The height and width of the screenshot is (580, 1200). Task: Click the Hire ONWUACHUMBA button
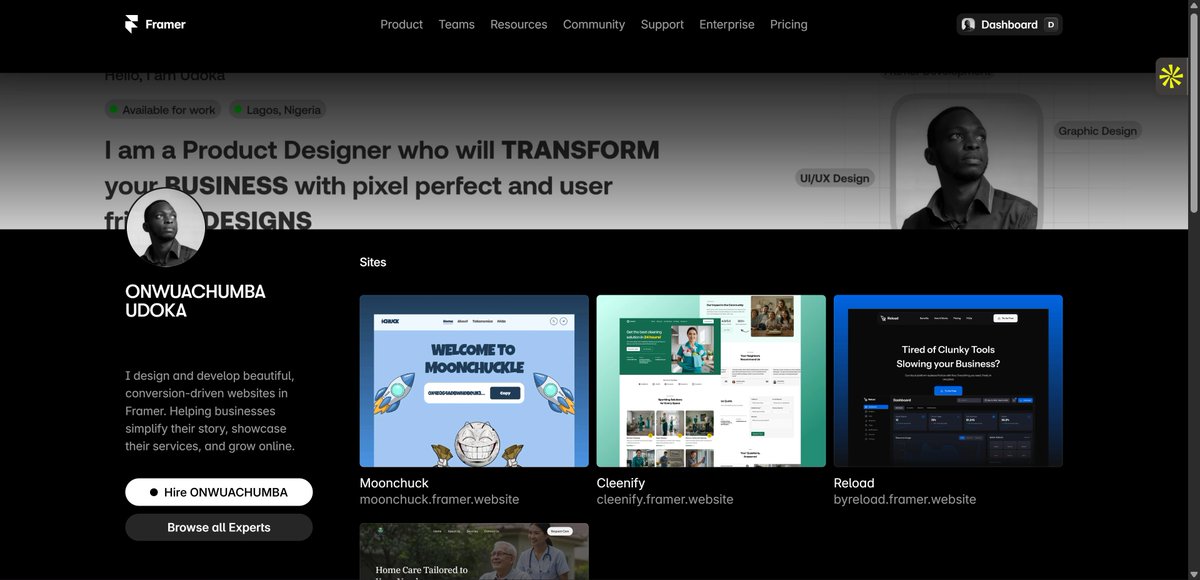218,492
